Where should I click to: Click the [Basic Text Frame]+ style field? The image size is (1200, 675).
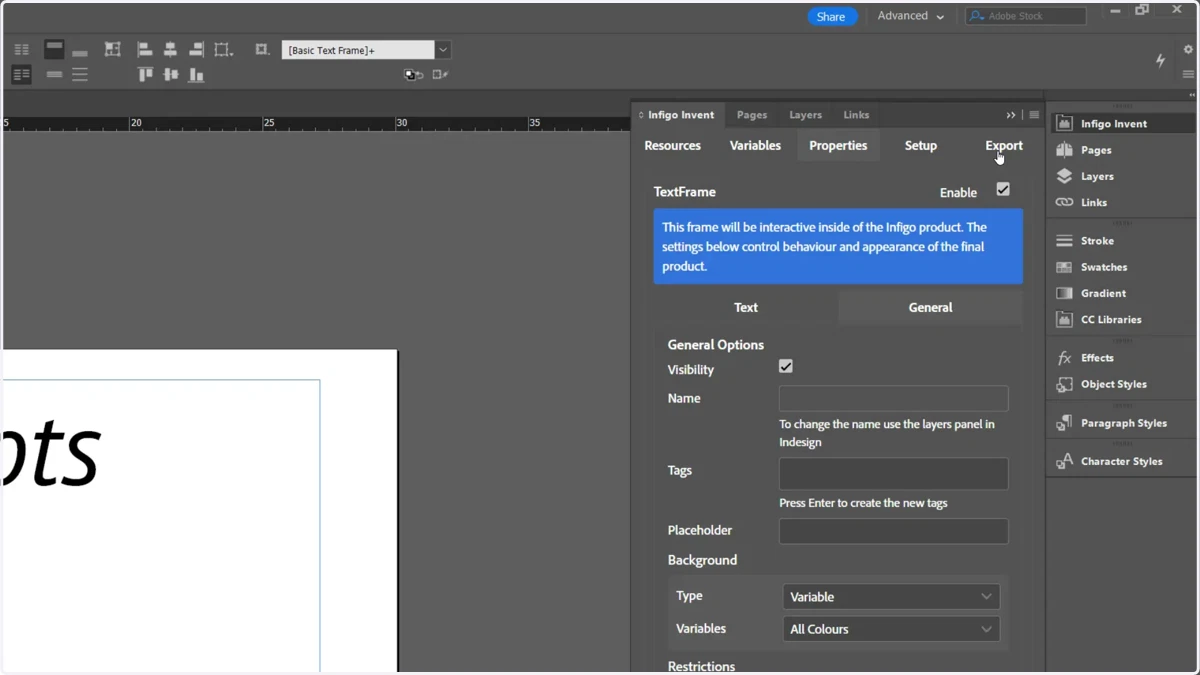(358, 50)
